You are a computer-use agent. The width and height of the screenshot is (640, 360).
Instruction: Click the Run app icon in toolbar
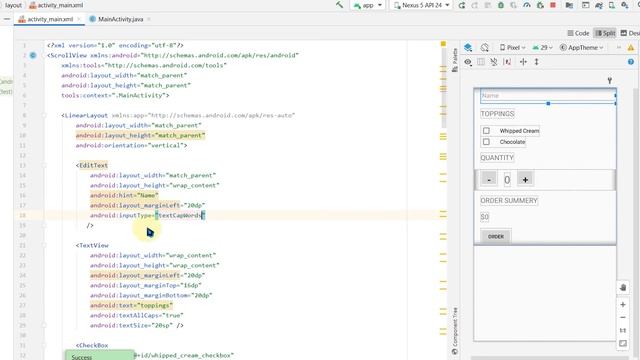(x=462, y=5)
